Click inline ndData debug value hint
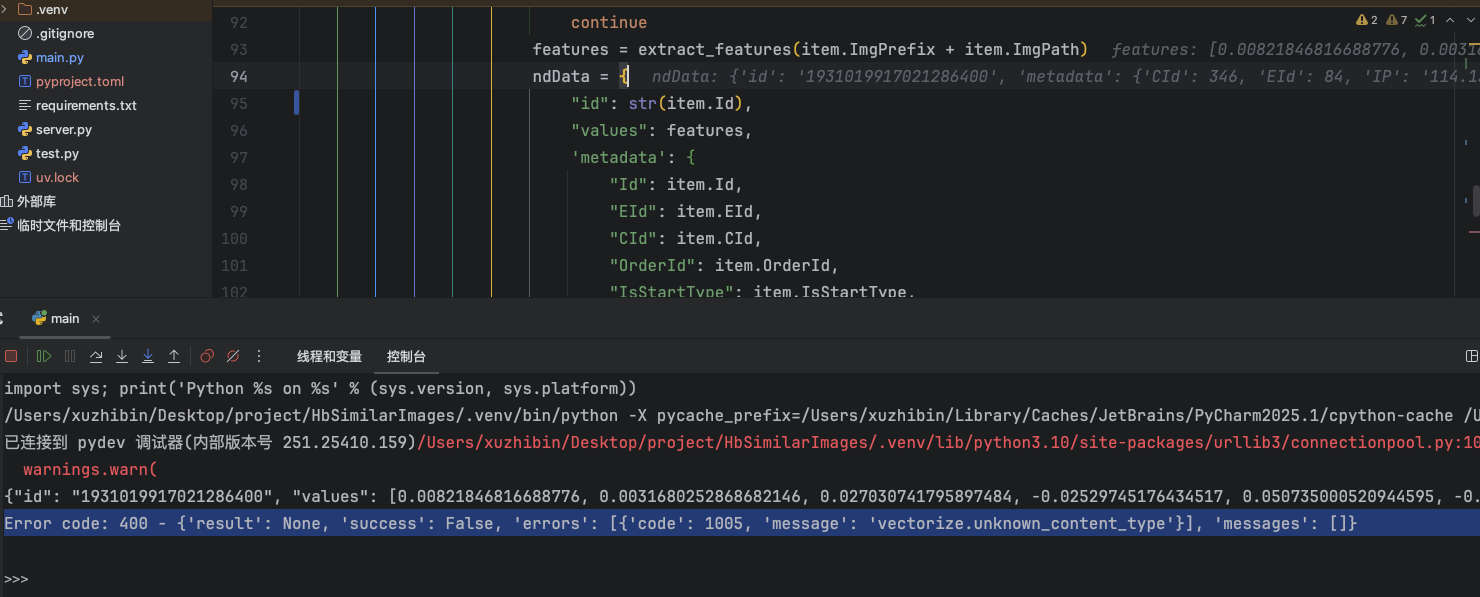Image resolution: width=1480 pixels, height=597 pixels. click(1066, 77)
